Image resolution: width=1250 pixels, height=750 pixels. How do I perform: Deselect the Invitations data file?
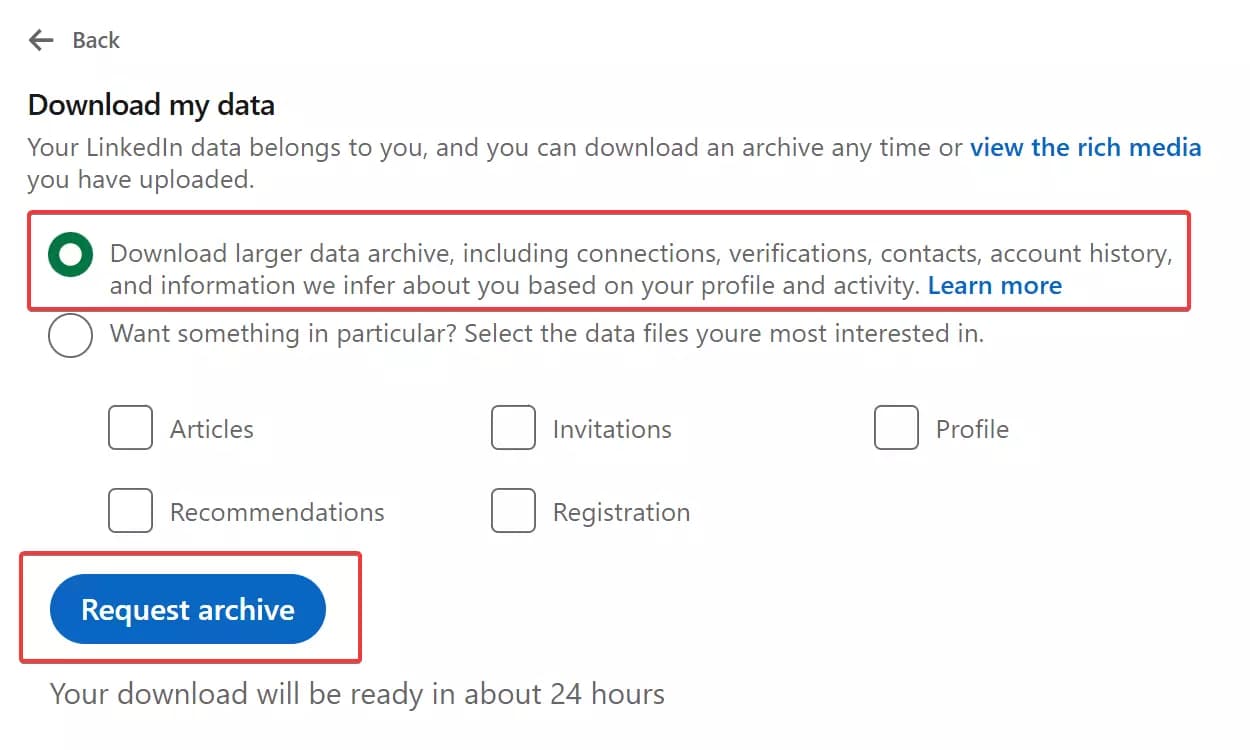coord(512,427)
